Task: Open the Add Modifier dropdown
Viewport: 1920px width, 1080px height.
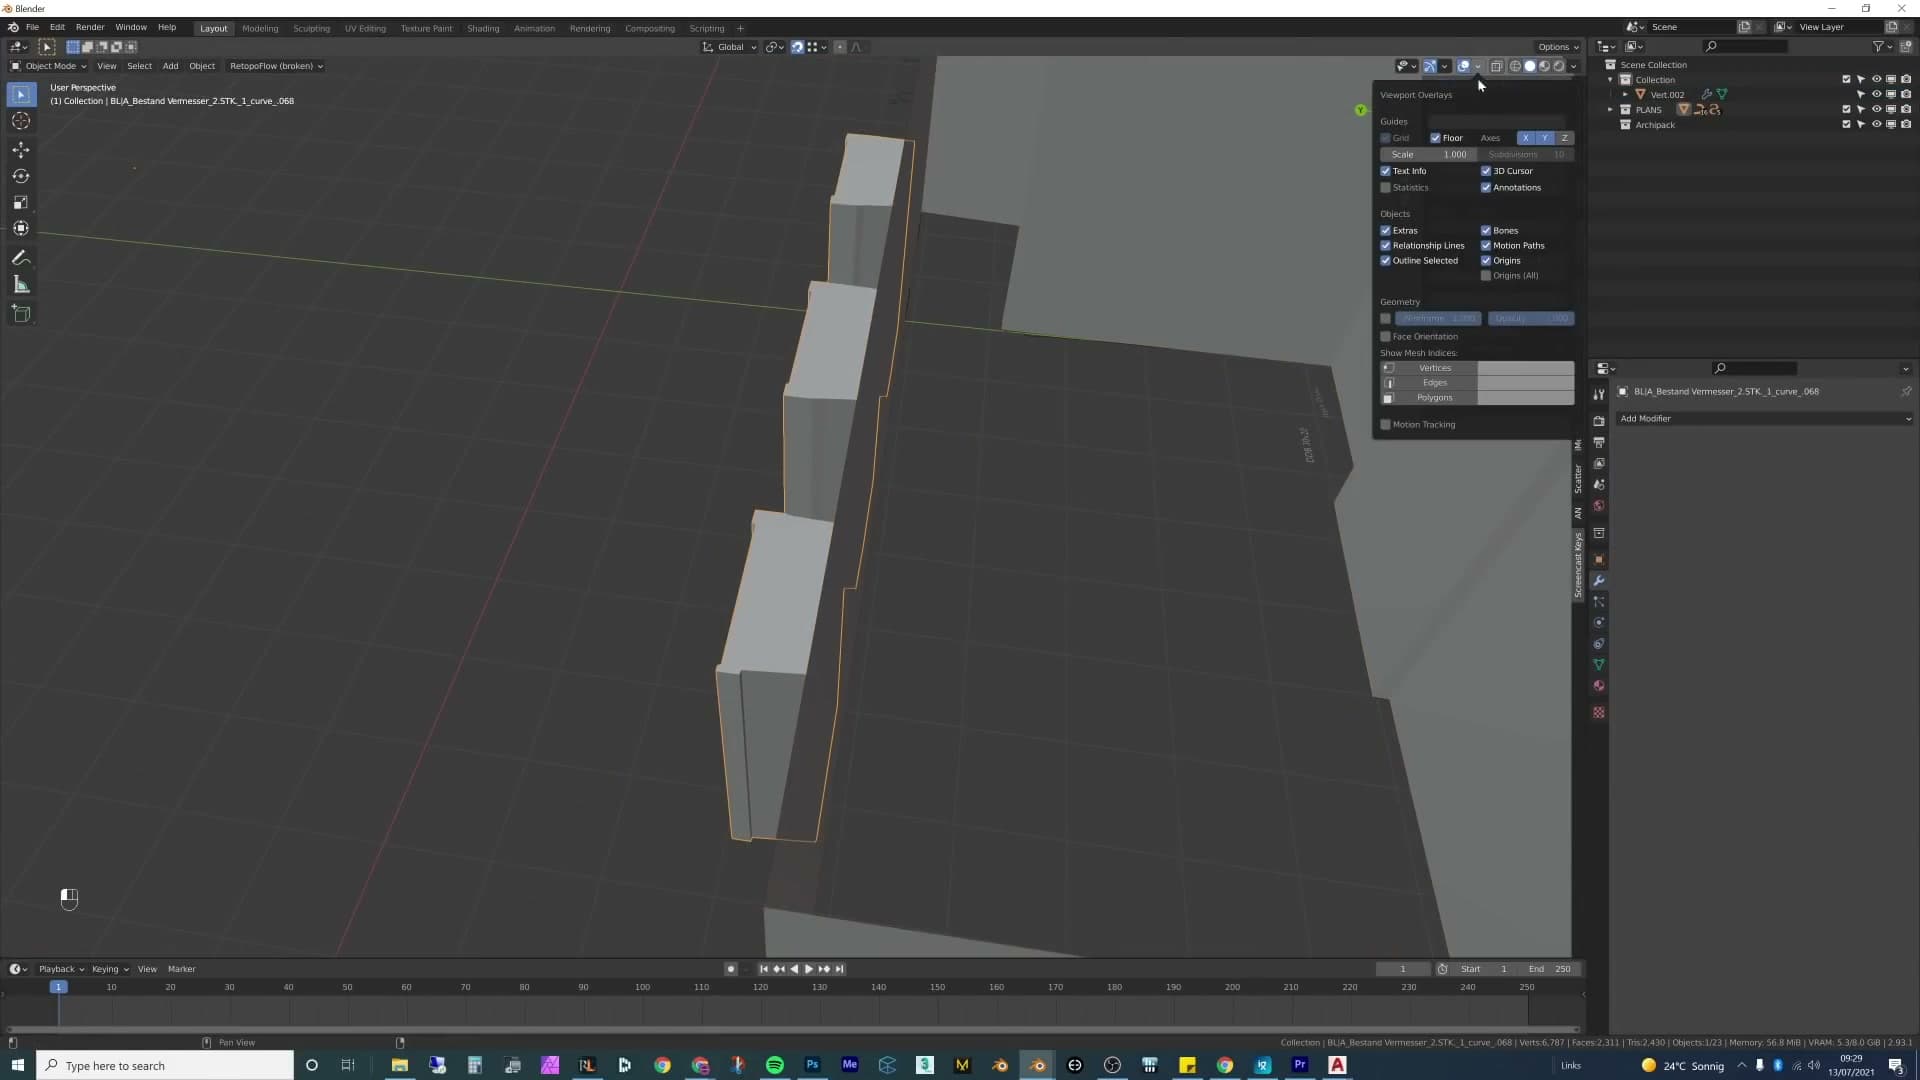Action: (1764, 419)
